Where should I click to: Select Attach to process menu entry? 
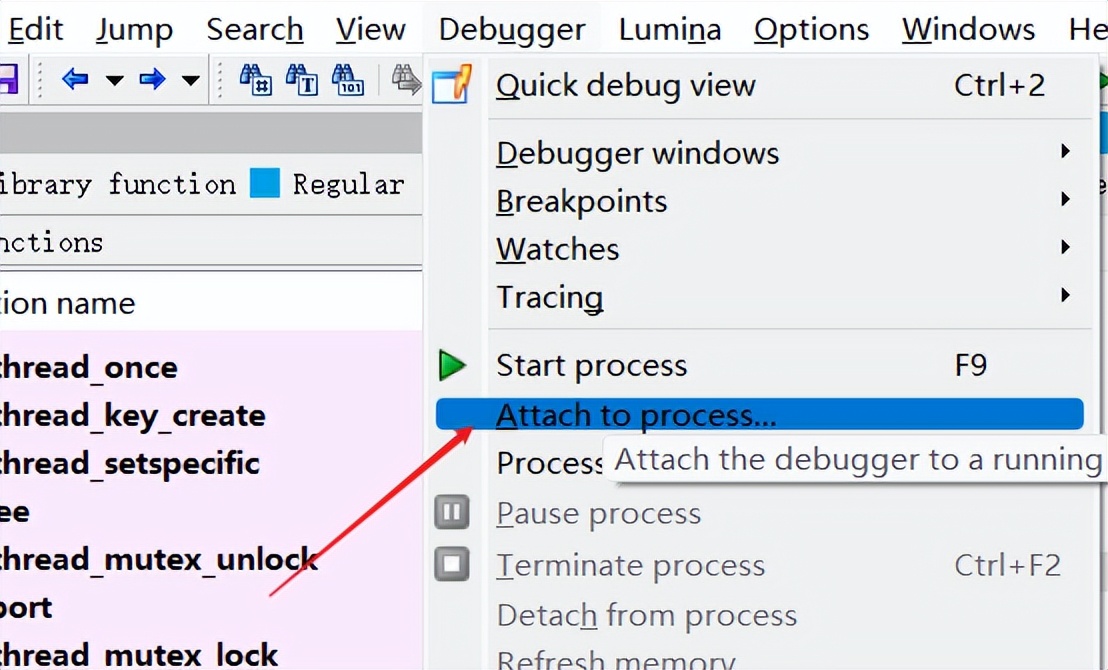pos(636,414)
